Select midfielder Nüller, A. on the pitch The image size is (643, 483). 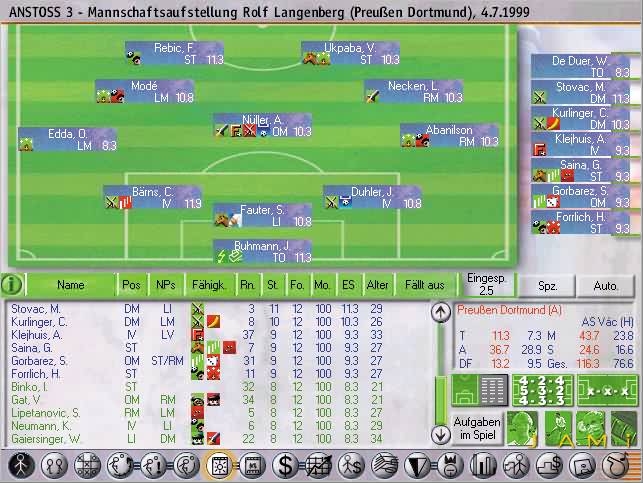[262, 125]
